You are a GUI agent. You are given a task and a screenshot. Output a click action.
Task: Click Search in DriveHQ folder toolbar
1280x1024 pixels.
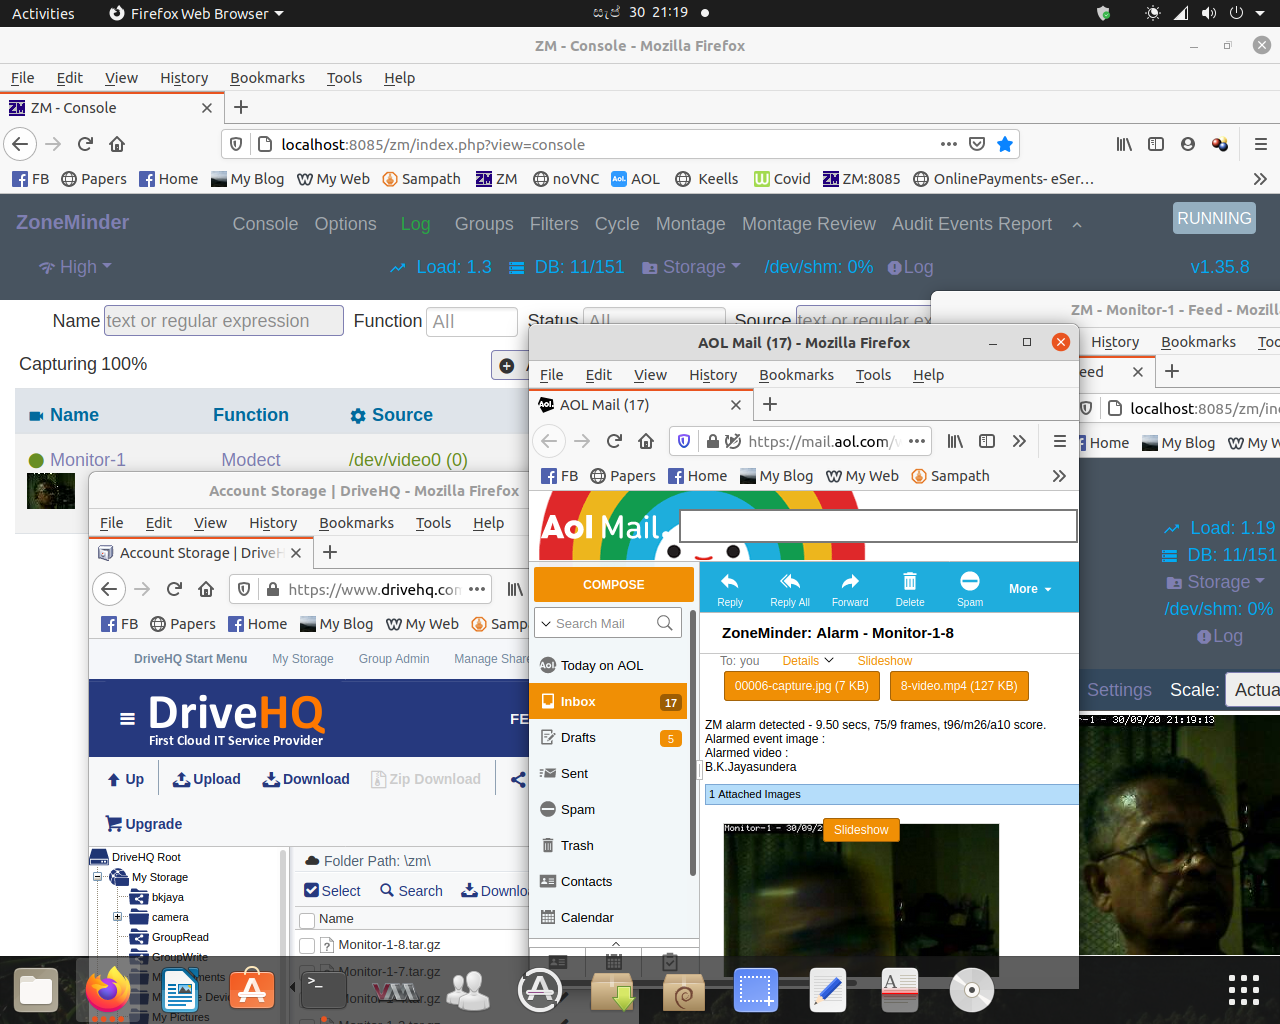pyautogui.click(x=411, y=891)
